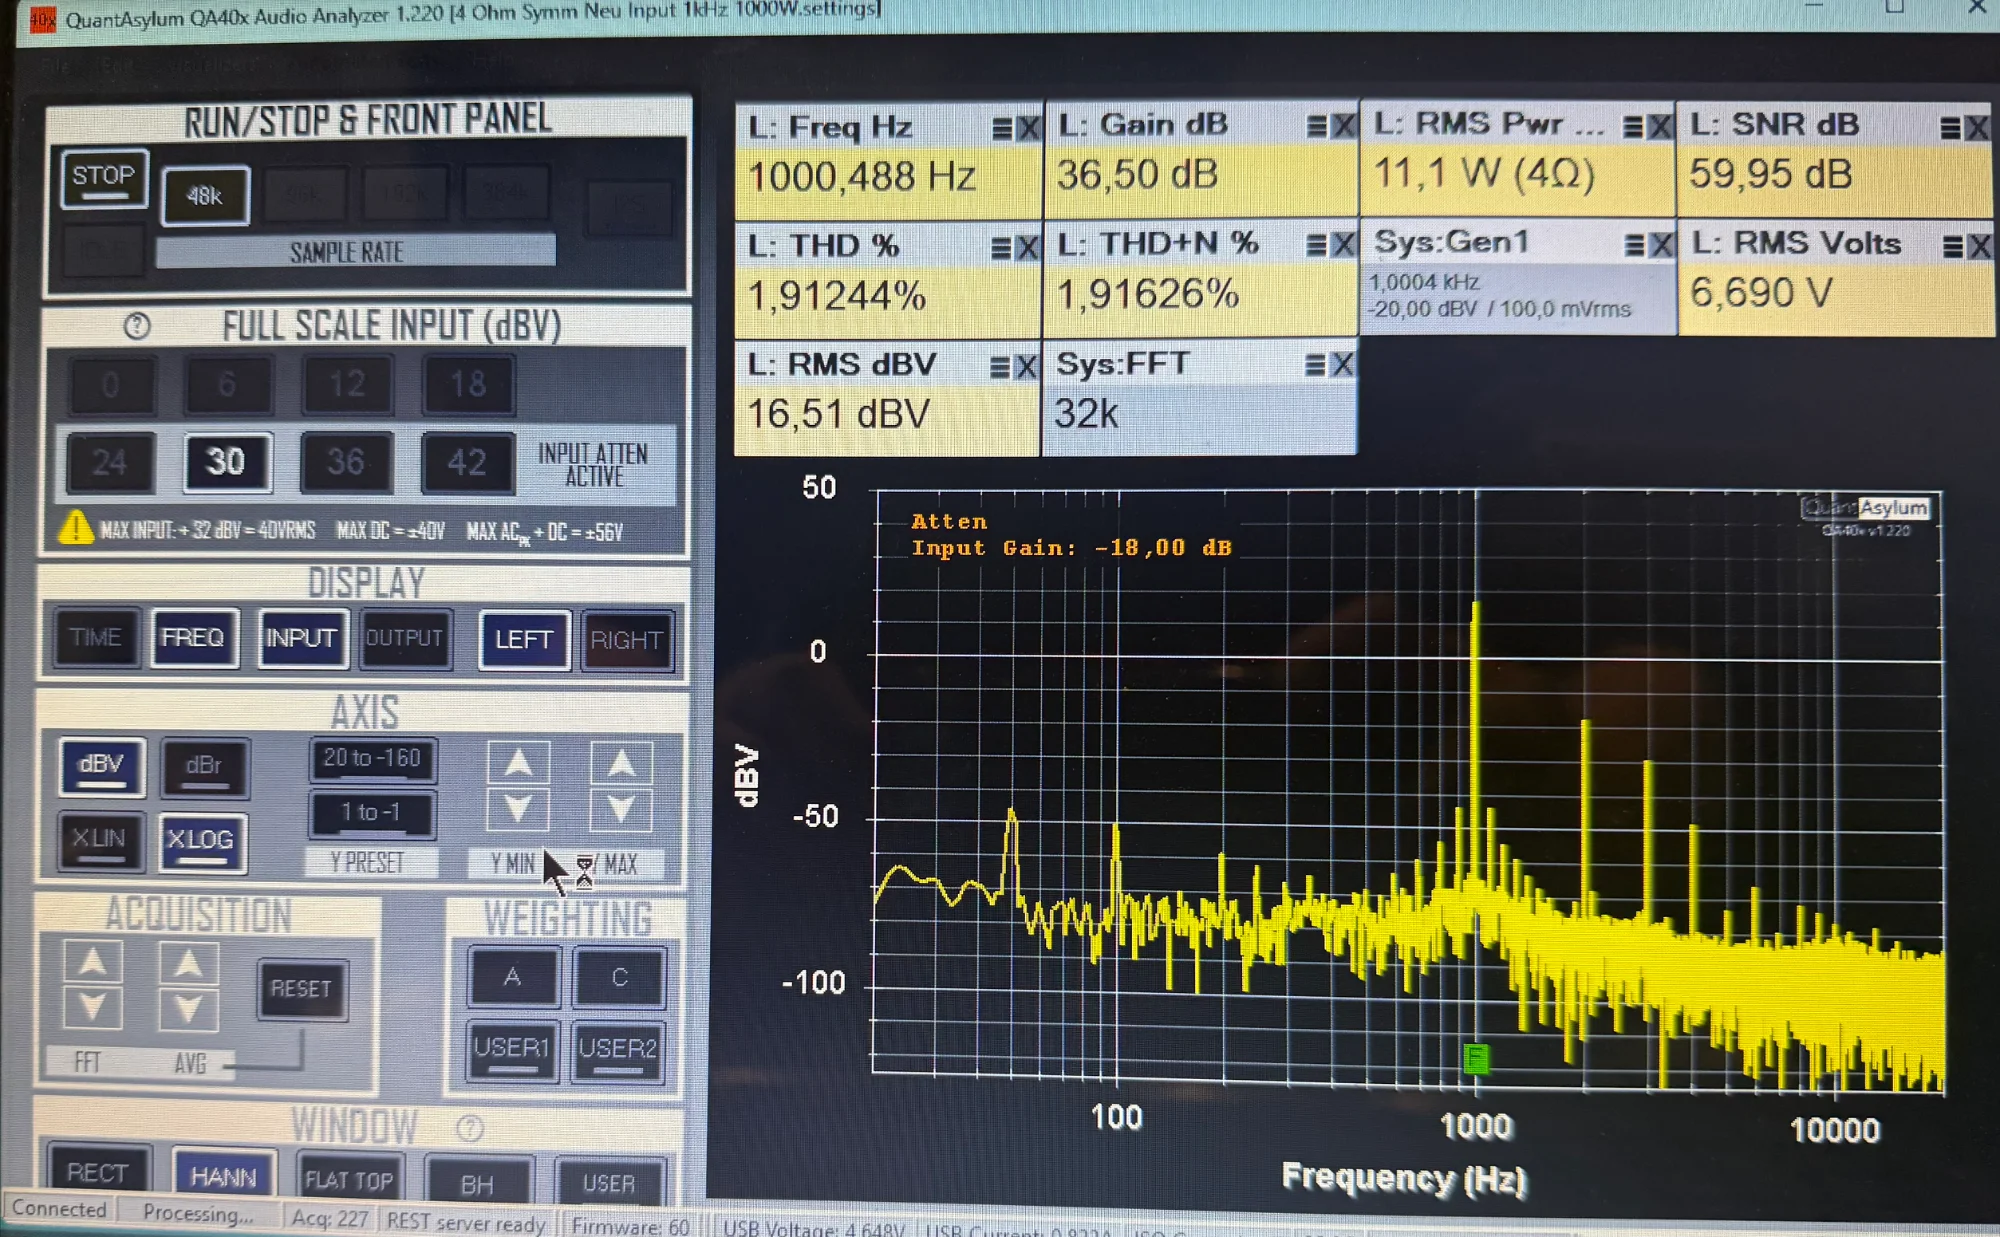This screenshot has width=2000, height=1237.
Task: Open the L: RMS Volts tile menu
Action: (x=1952, y=246)
